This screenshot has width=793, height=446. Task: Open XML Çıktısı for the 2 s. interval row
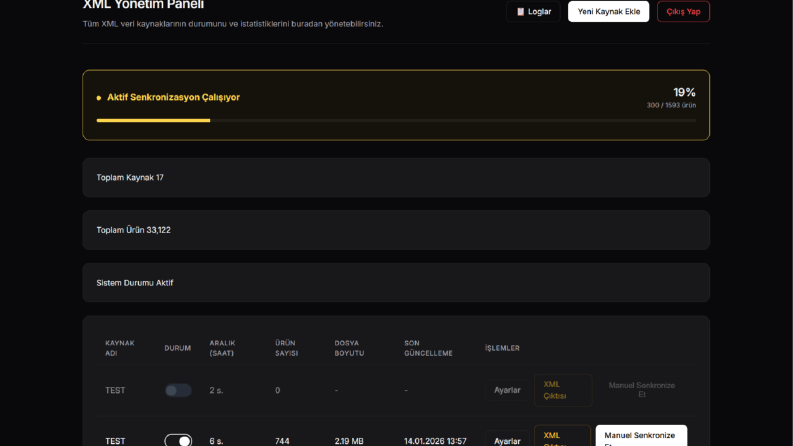563,390
